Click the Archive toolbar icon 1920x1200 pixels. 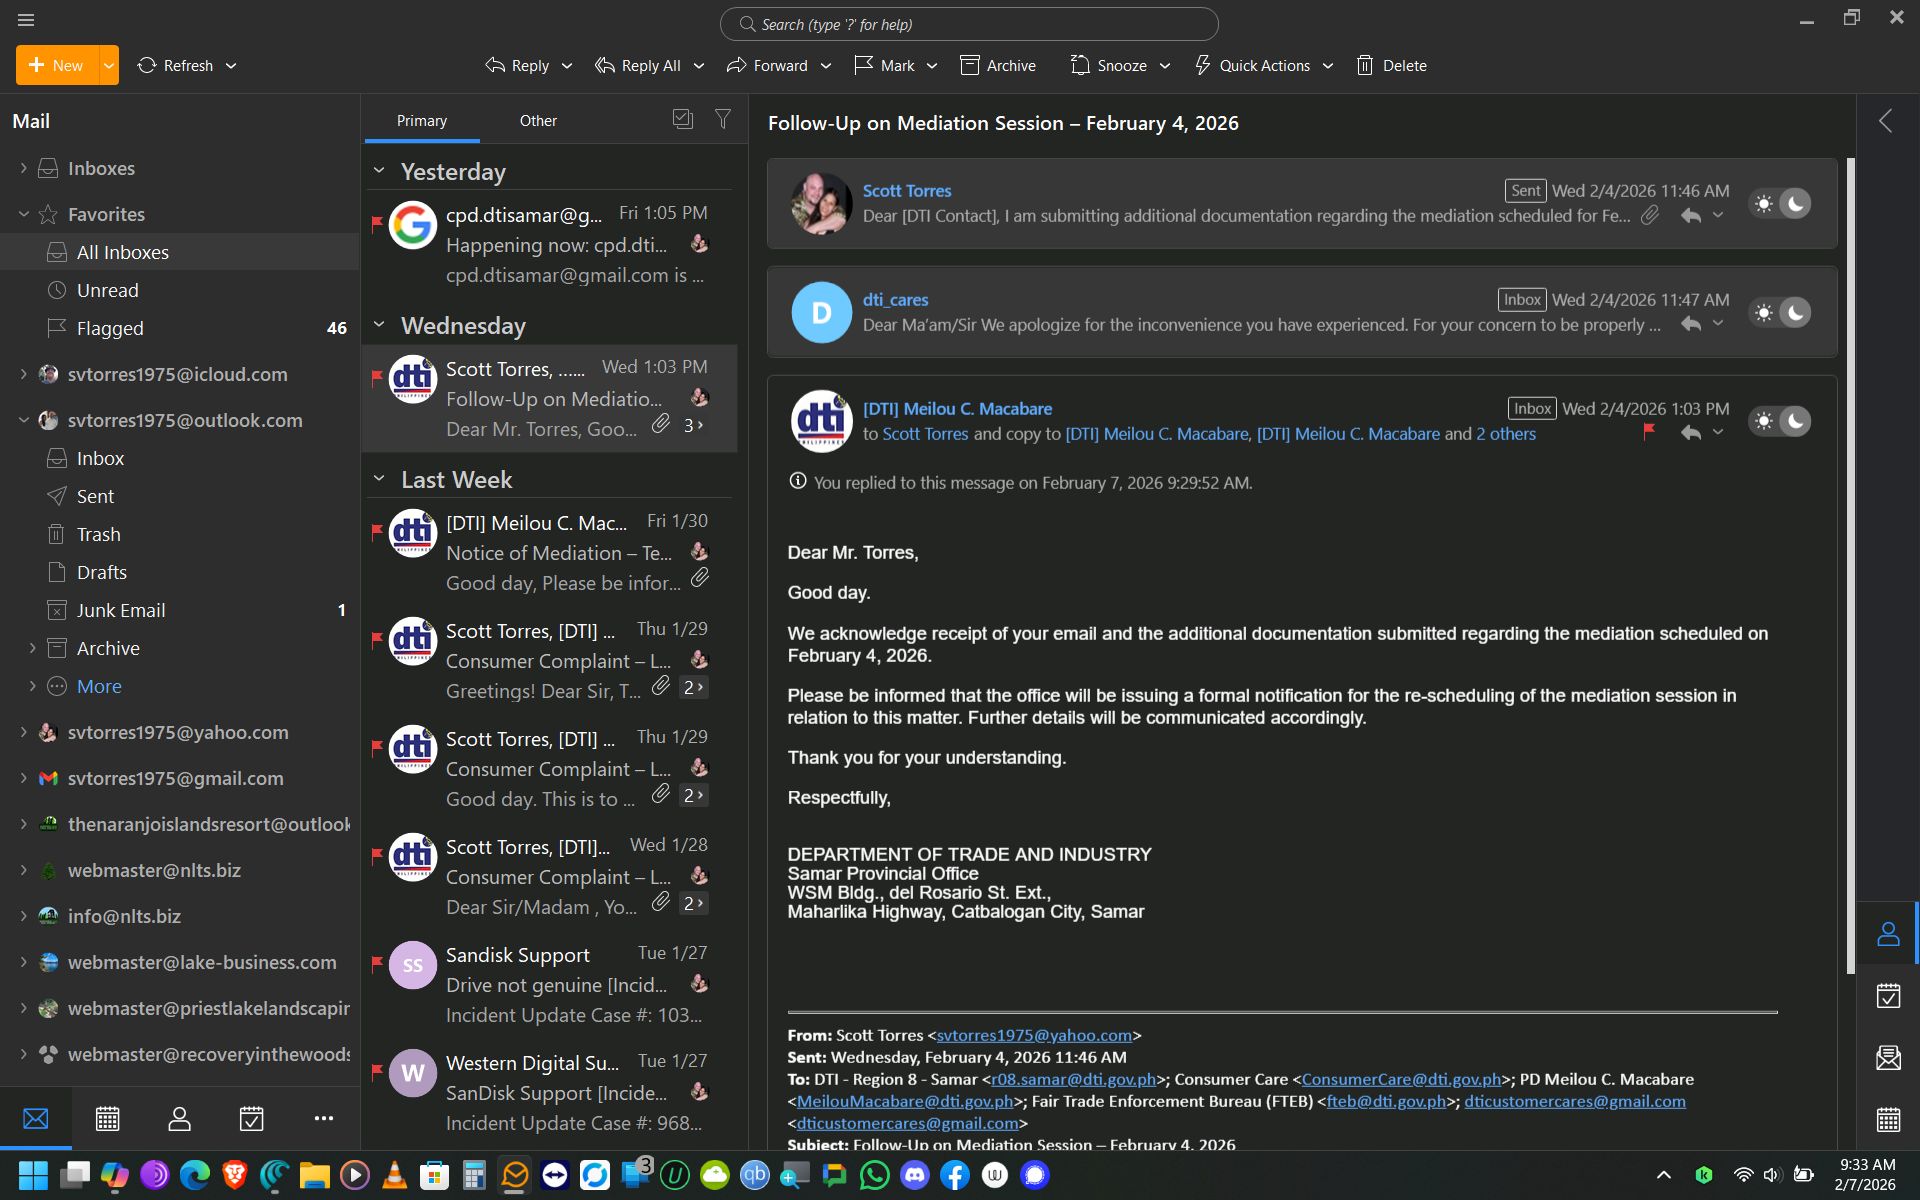(x=969, y=65)
